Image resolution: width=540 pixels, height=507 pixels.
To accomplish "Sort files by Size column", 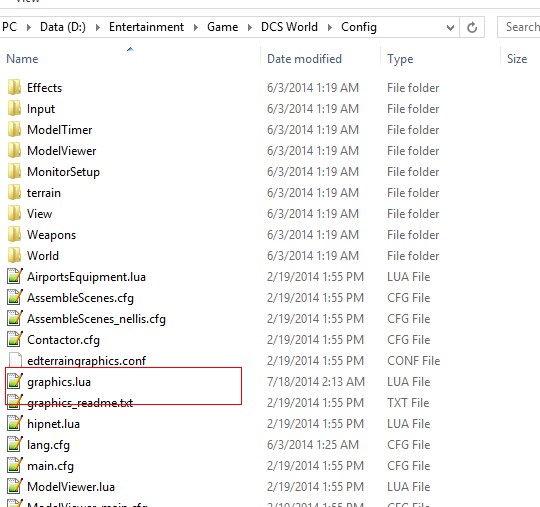I will click(x=517, y=59).
